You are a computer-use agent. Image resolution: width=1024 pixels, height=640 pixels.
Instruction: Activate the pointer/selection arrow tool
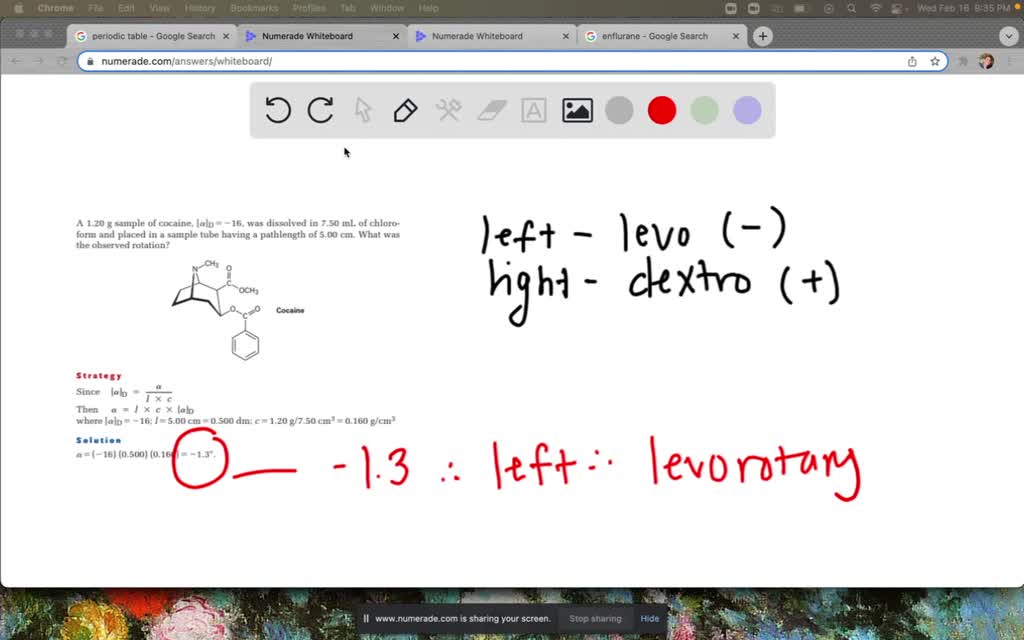click(362, 110)
